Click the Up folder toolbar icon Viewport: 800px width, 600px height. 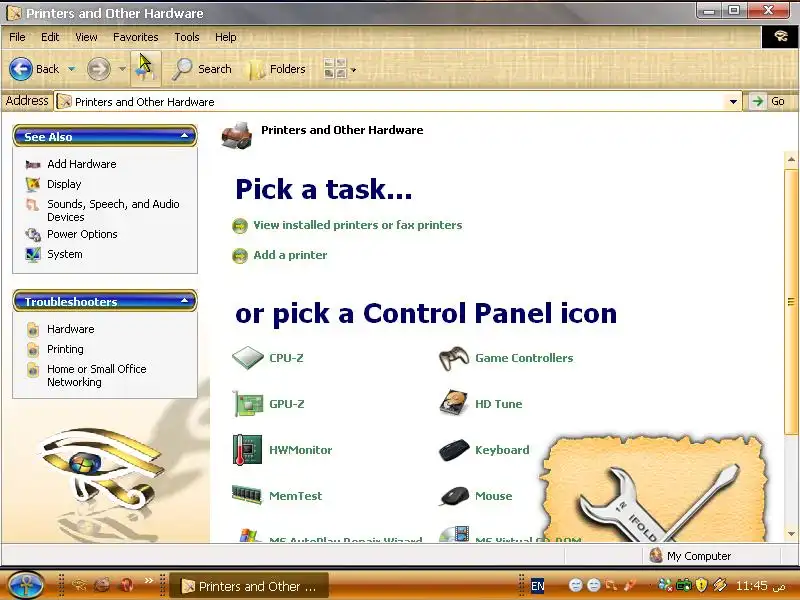[x=145, y=69]
